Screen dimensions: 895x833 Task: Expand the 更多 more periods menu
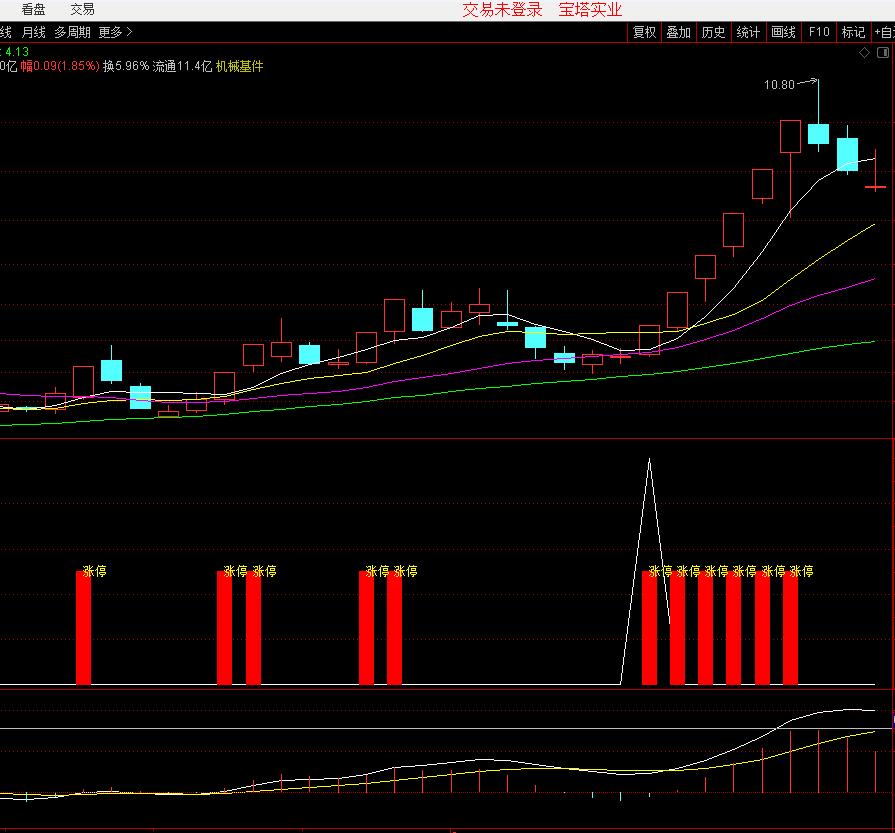(115, 32)
